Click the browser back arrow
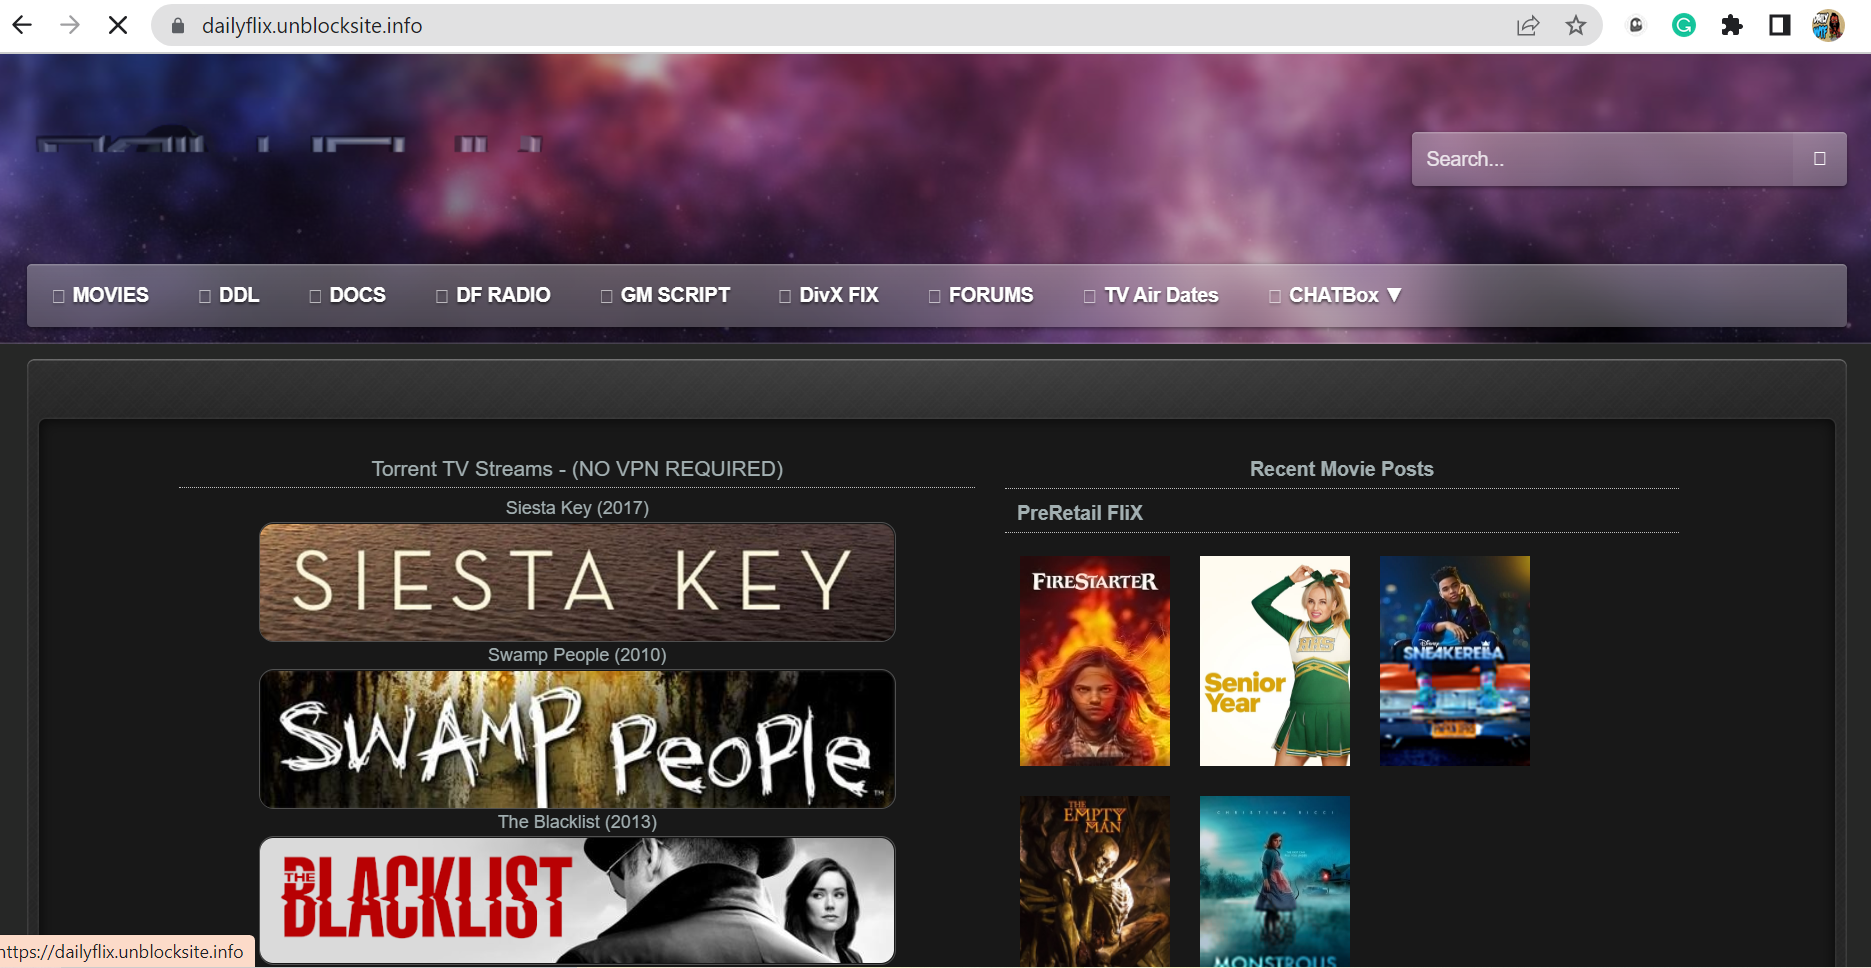The width and height of the screenshot is (1871, 968). click(x=22, y=25)
